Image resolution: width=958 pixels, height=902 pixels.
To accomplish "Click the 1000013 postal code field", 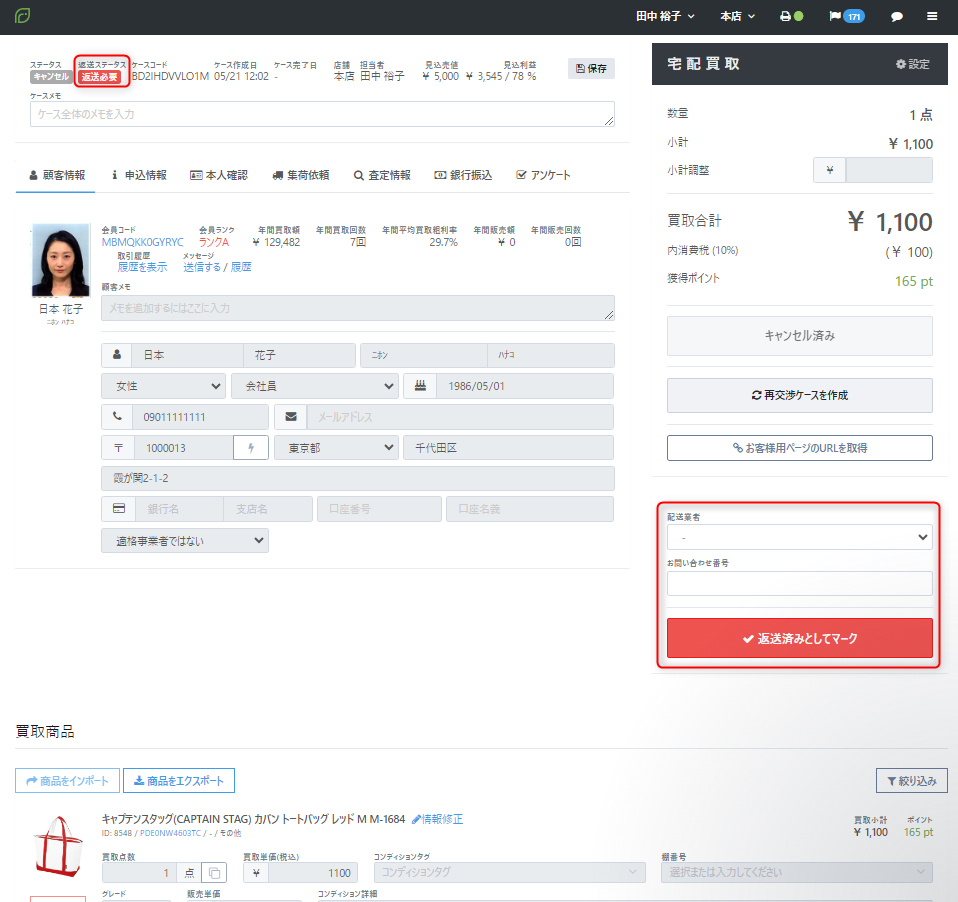I will coord(184,448).
